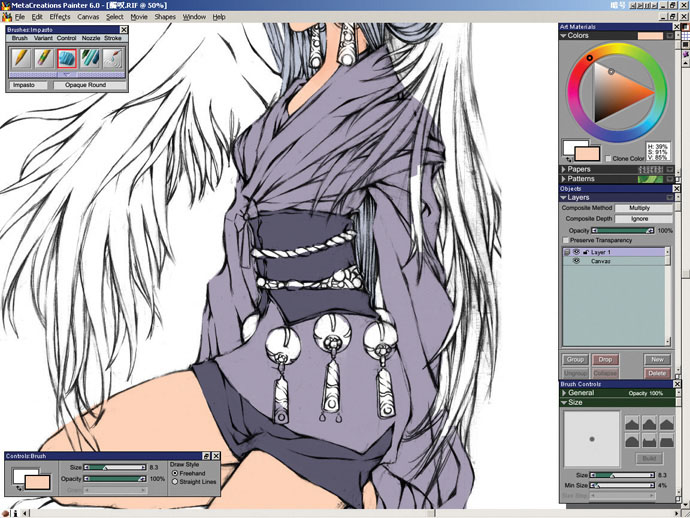Screen dimensions: 690x518
Task: Open the Impasto brush category dropdown
Action: (x=29, y=85)
